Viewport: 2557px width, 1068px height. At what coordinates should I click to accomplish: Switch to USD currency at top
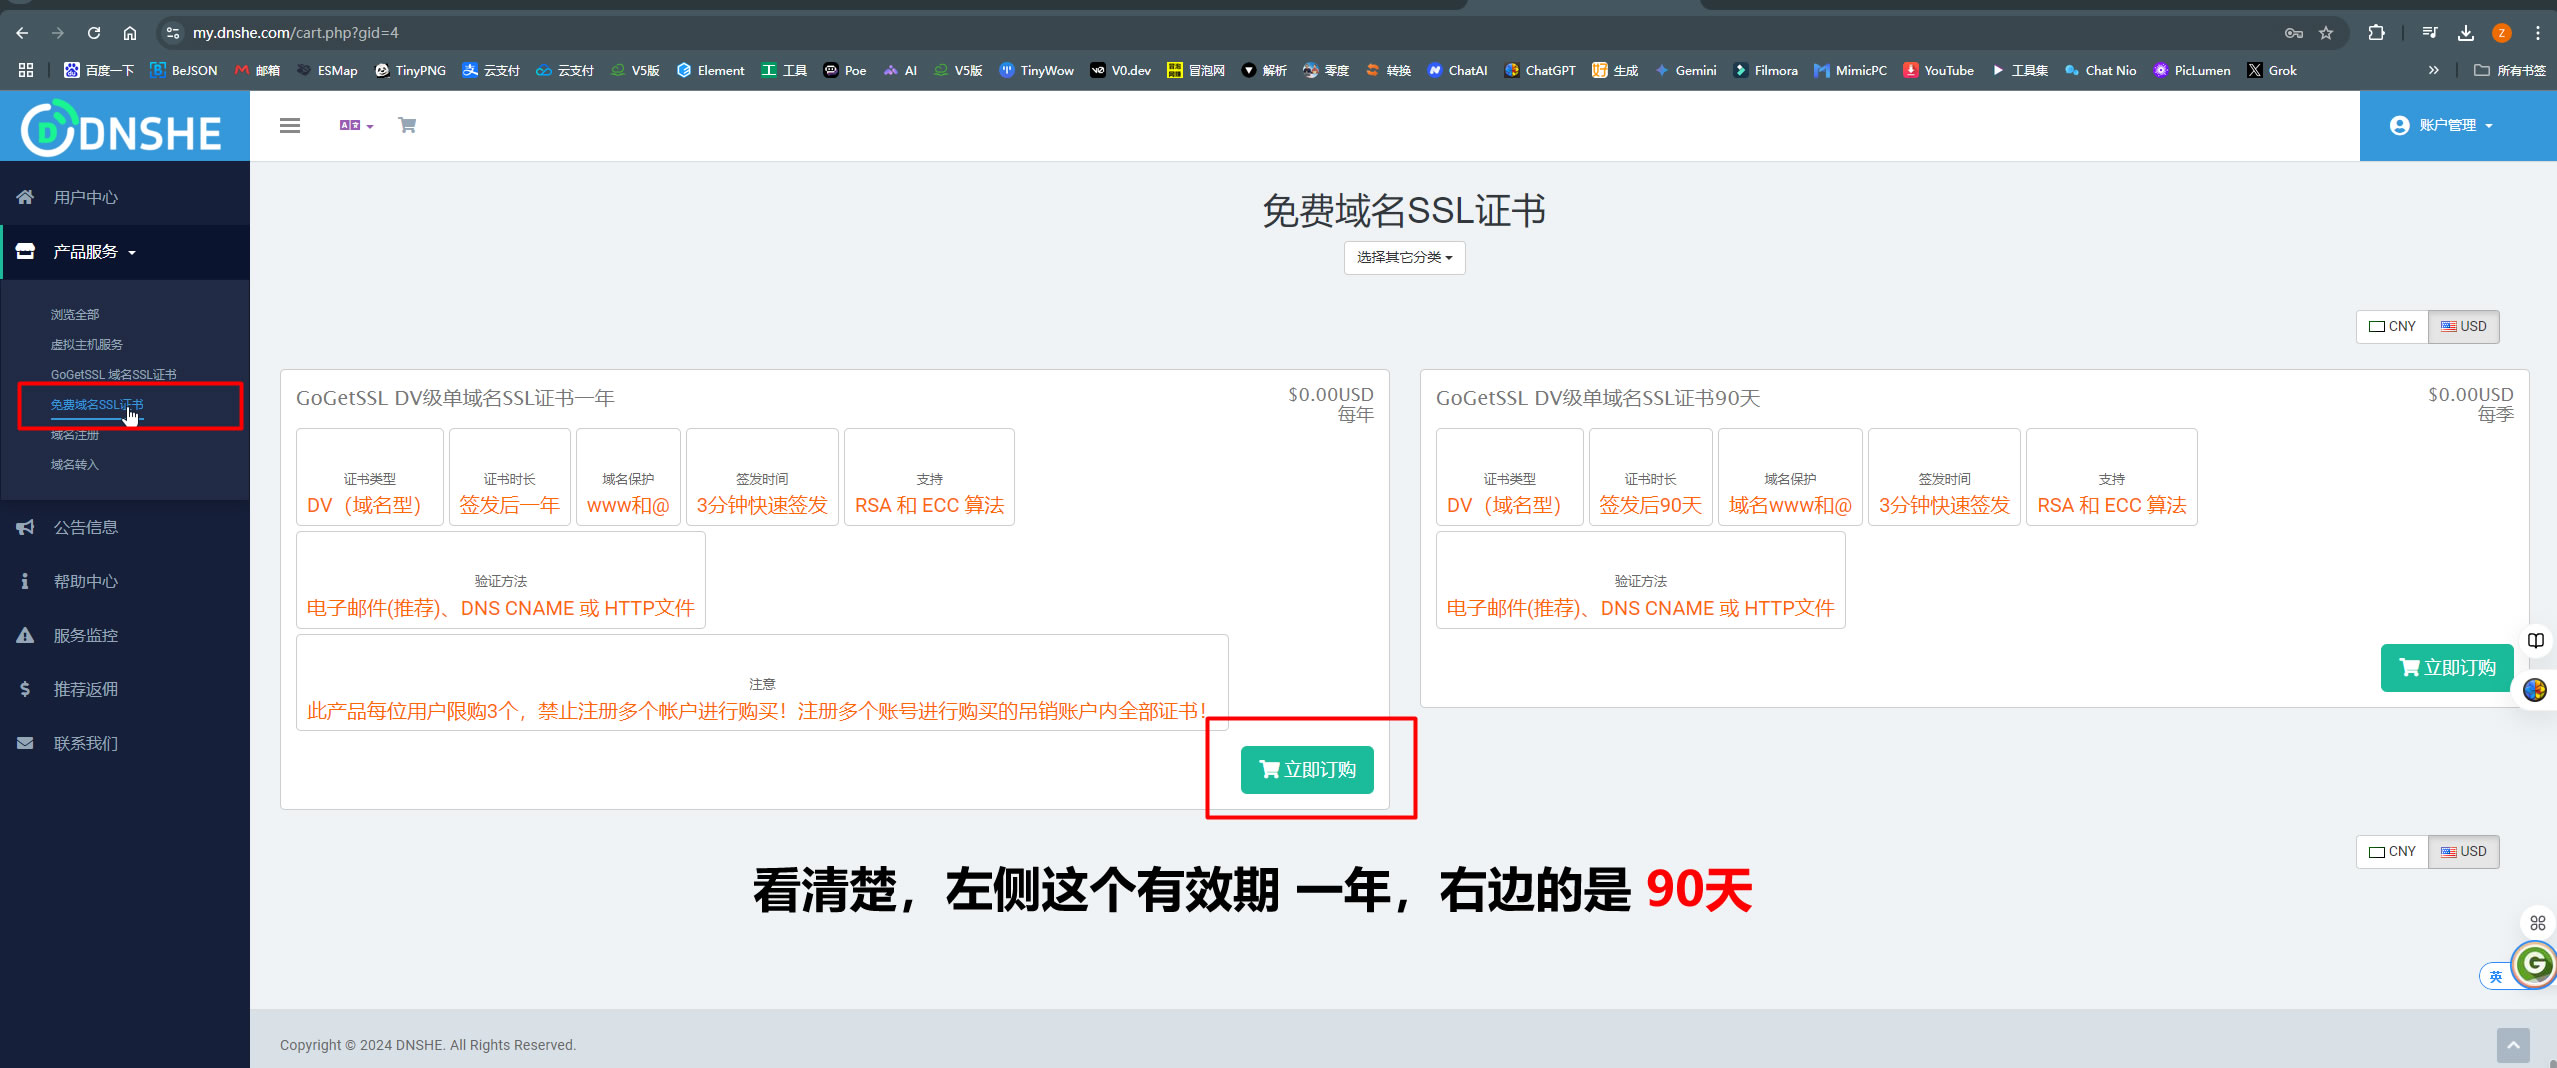(2463, 327)
